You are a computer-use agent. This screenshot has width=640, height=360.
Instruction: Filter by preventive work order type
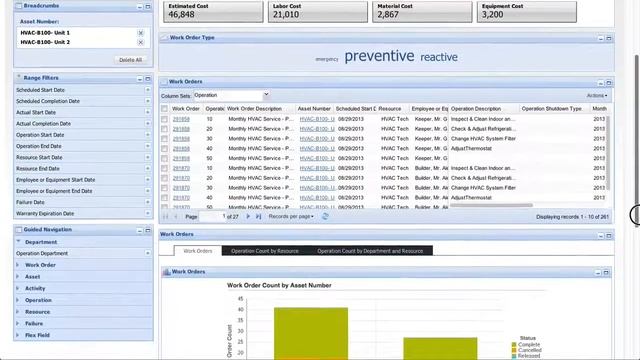tap(379, 56)
